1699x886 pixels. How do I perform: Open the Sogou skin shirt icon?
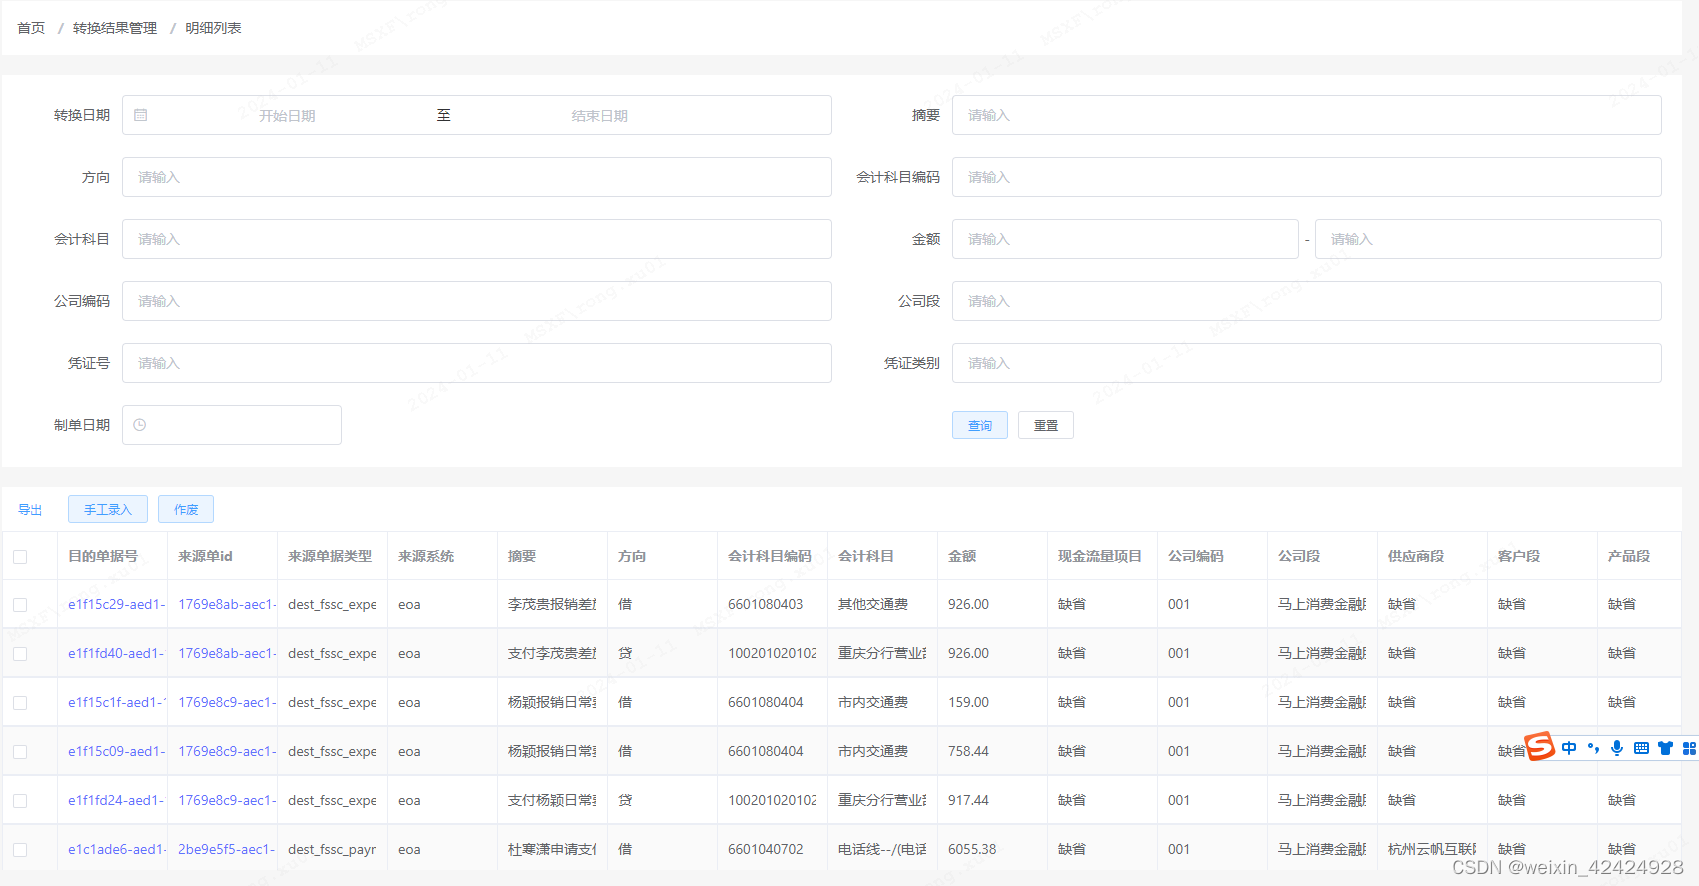coord(1665,748)
